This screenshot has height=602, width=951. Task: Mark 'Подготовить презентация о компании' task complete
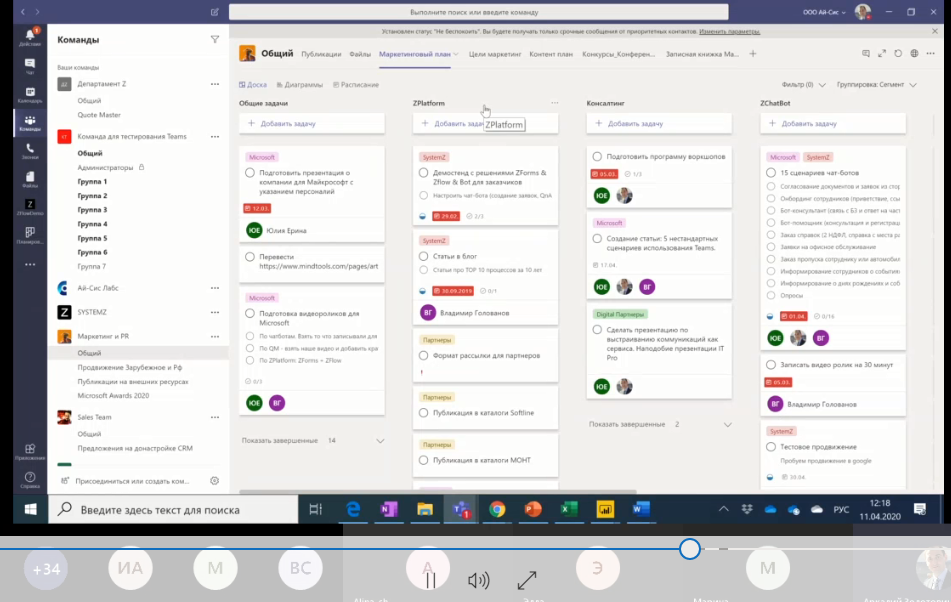pos(250,173)
